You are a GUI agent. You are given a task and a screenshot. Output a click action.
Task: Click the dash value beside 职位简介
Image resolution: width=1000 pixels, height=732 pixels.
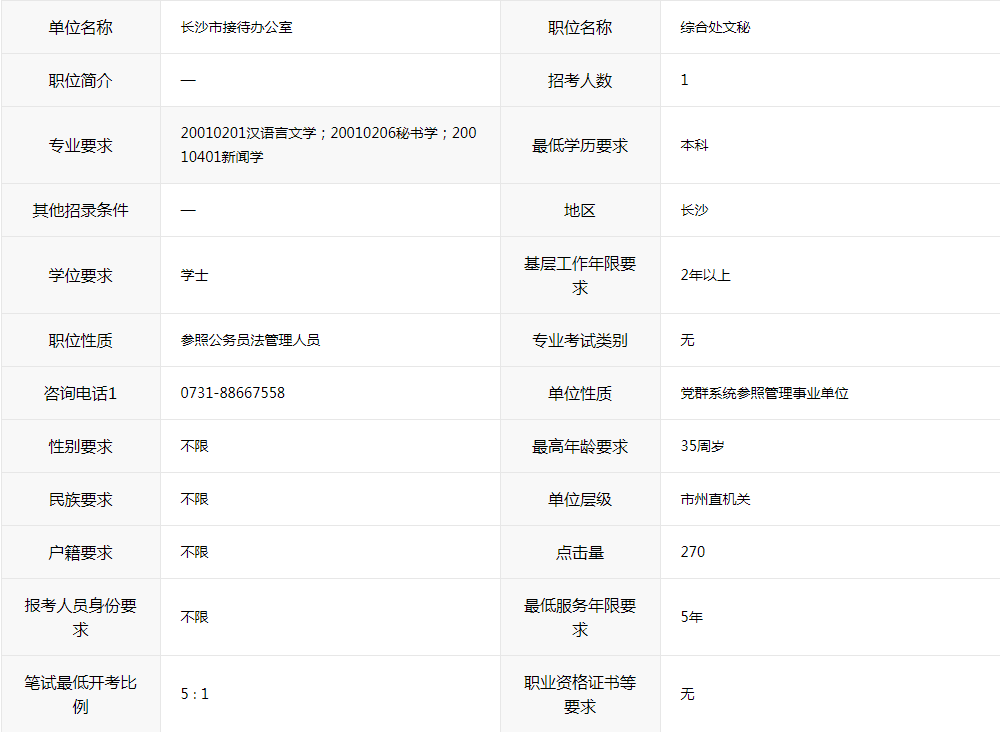click(188, 80)
